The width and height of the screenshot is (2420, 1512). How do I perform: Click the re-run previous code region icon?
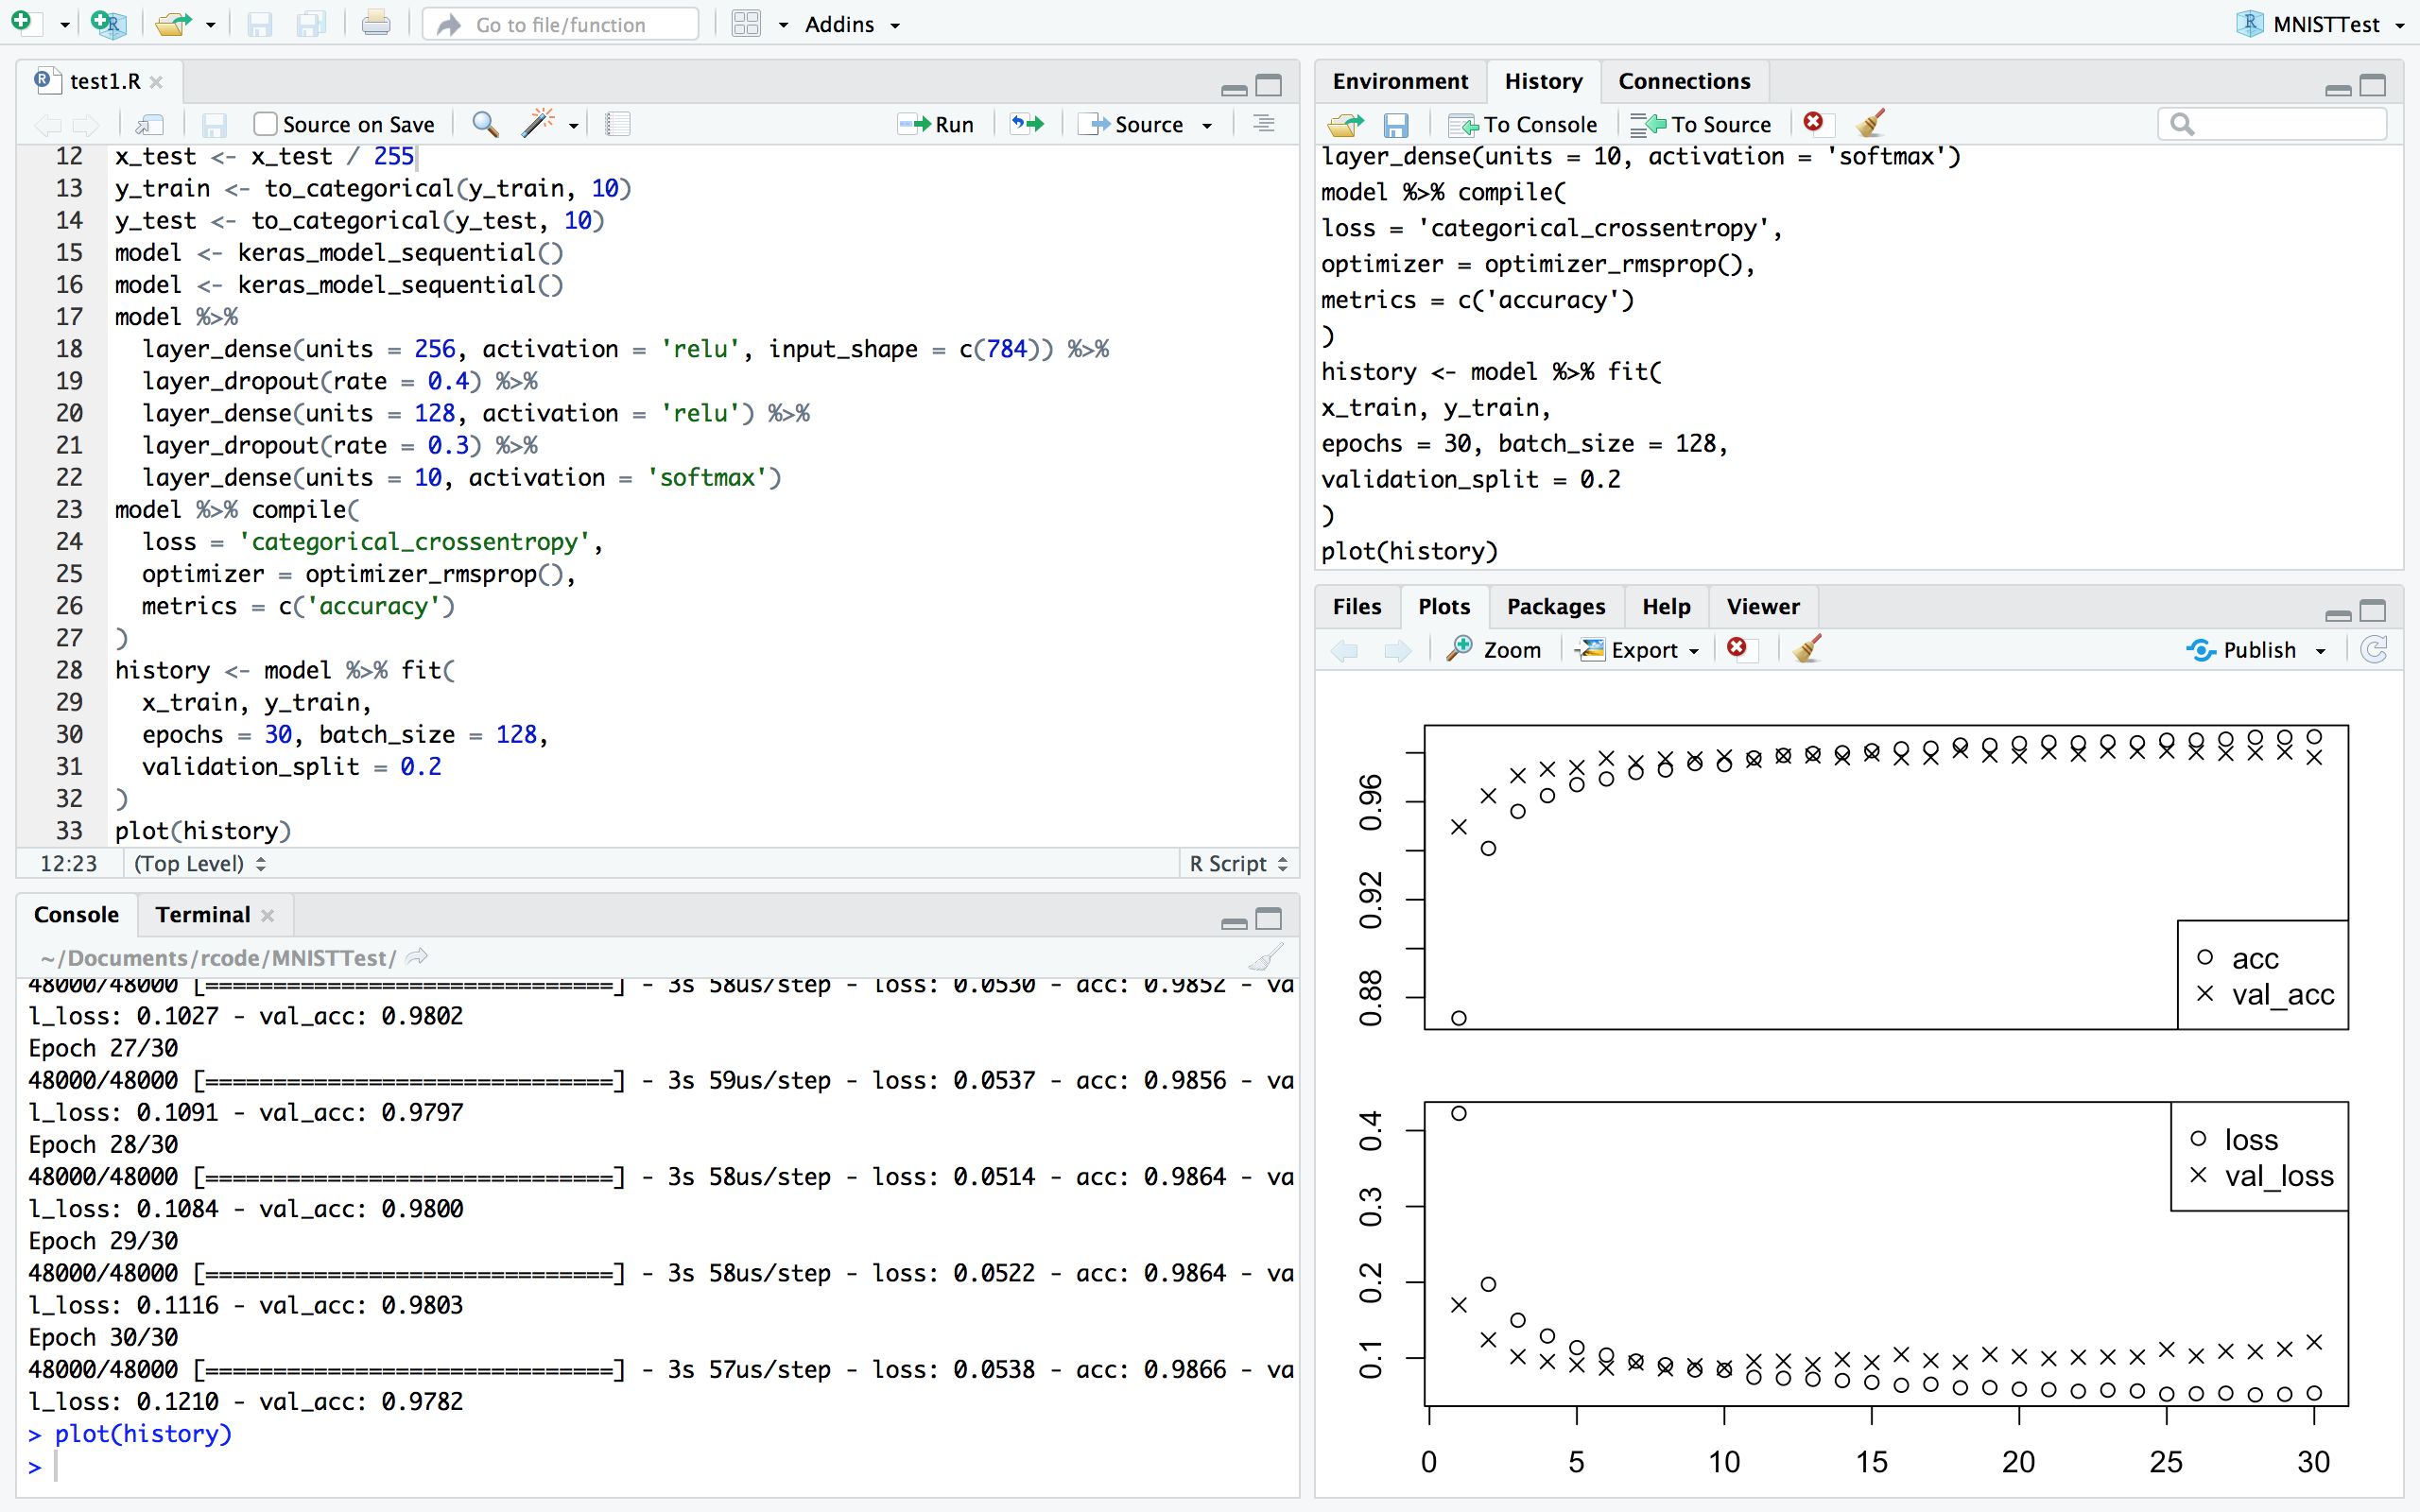(x=1027, y=124)
